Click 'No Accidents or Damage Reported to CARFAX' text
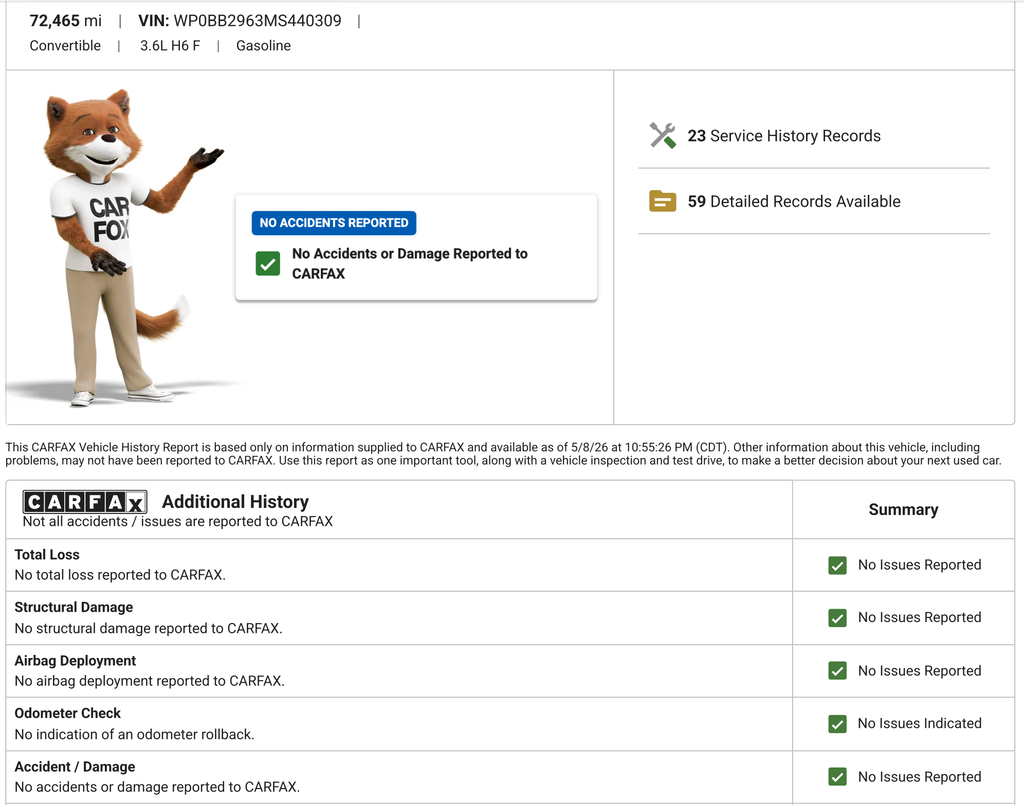1024x805 pixels. (x=409, y=263)
